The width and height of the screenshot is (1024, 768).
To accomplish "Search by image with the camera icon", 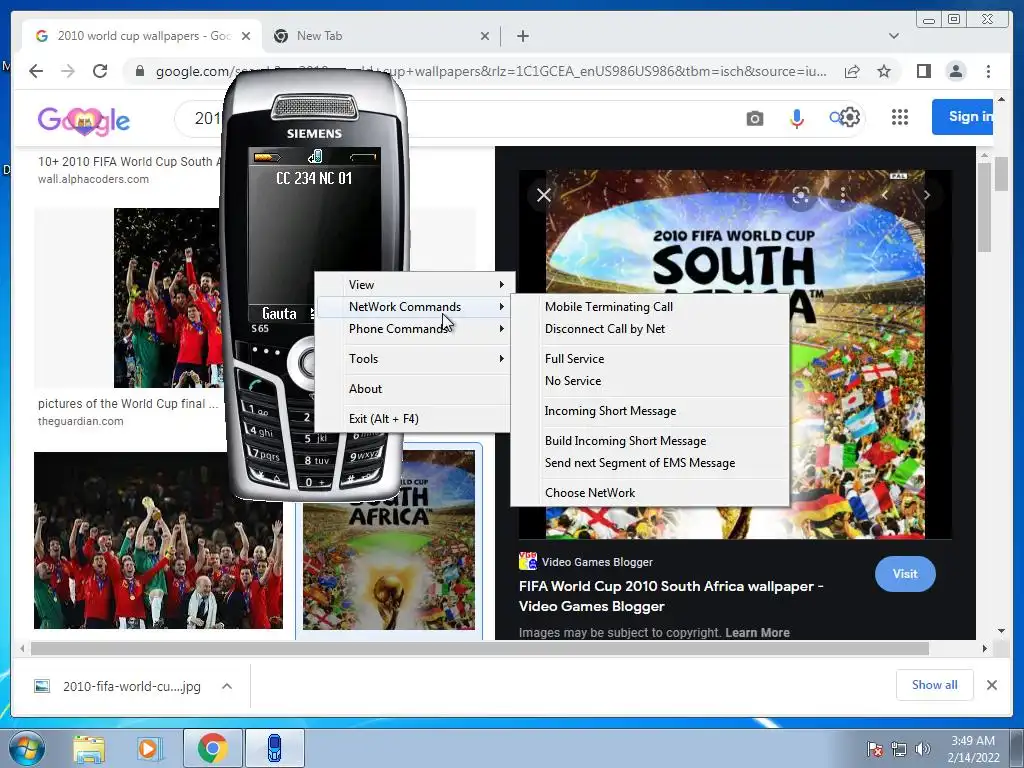I will click(755, 118).
